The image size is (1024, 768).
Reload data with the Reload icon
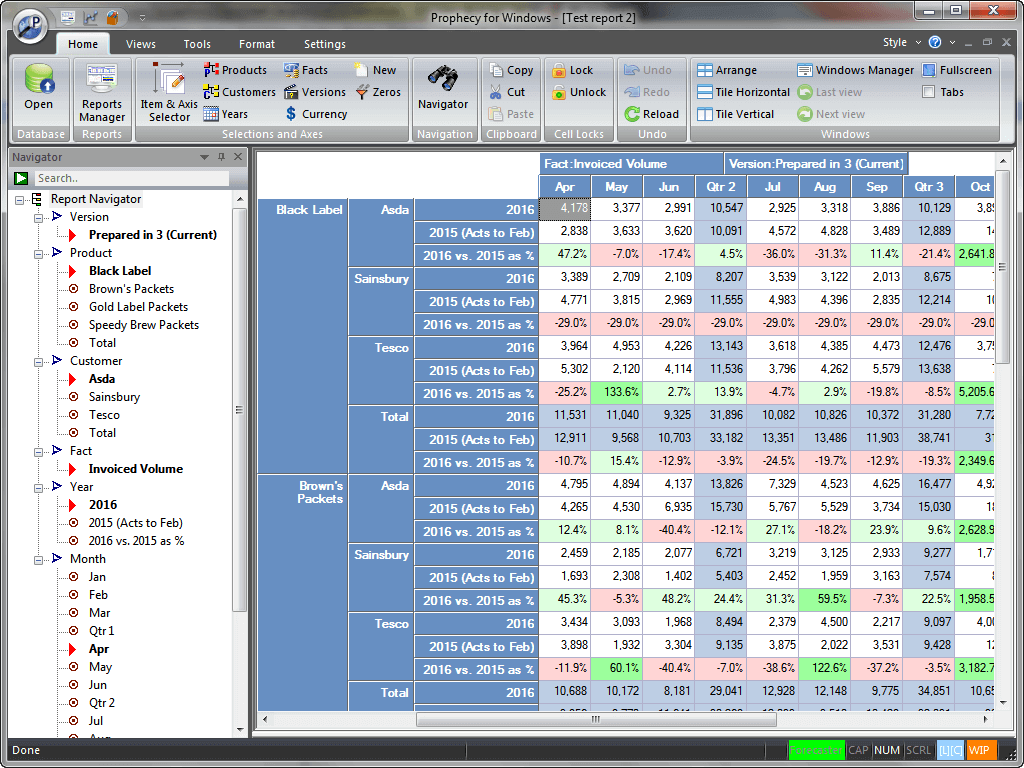[x=632, y=114]
